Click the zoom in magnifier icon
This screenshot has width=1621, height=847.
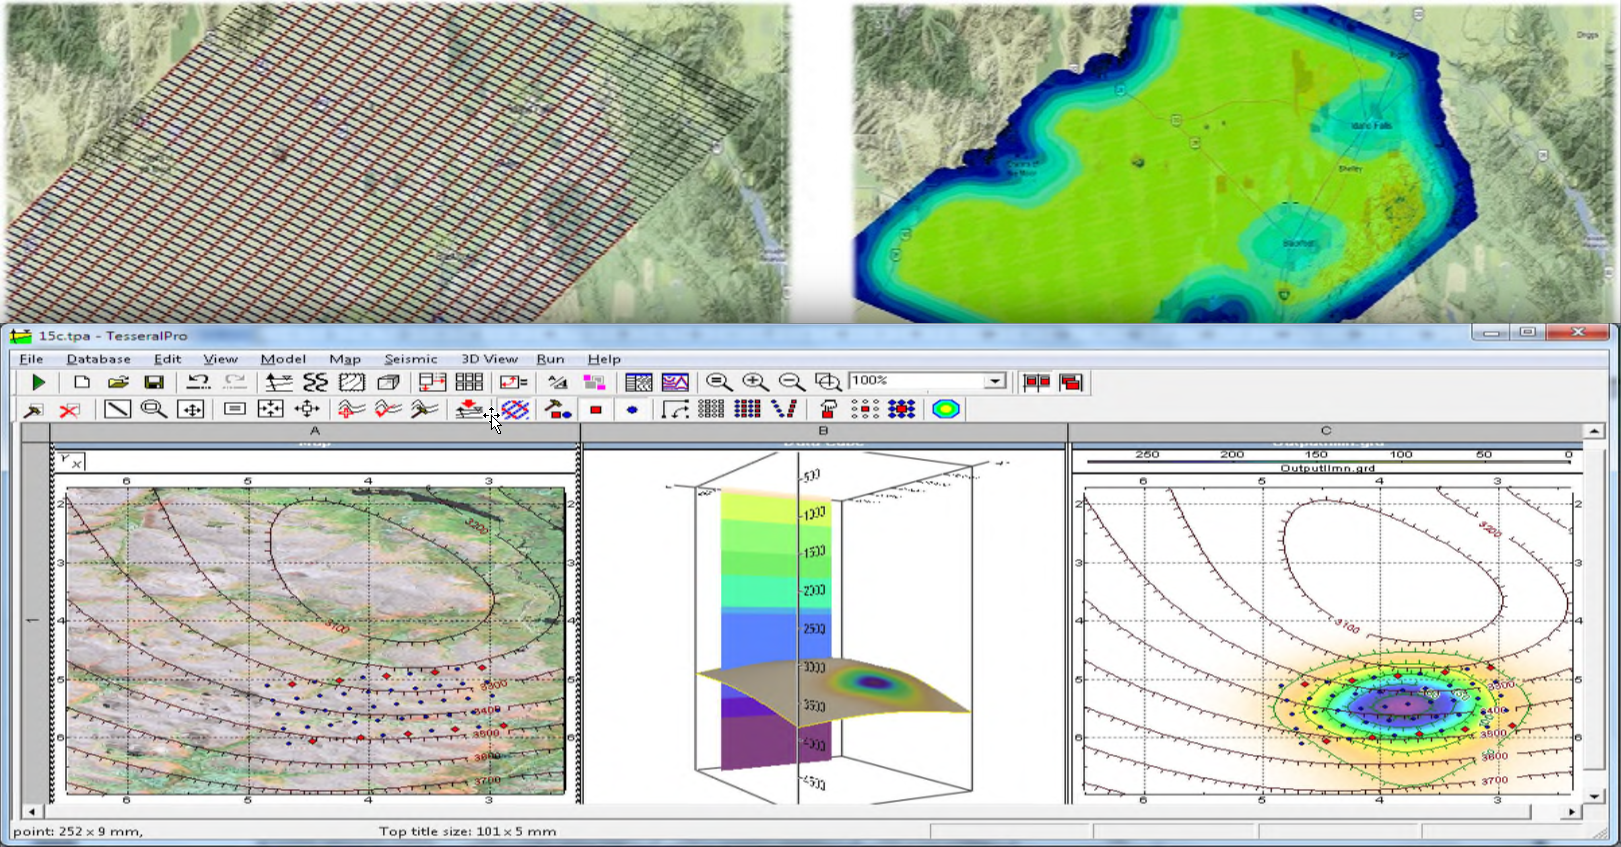pyautogui.click(x=755, y=382)
